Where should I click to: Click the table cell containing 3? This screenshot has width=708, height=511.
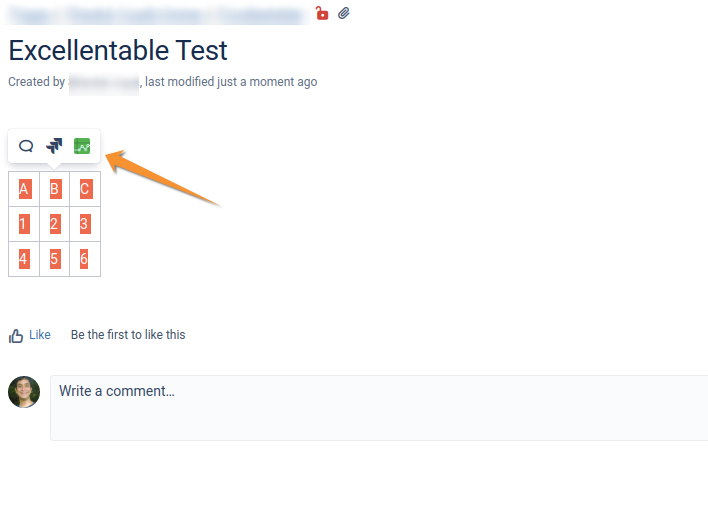(x=85, y=224)
